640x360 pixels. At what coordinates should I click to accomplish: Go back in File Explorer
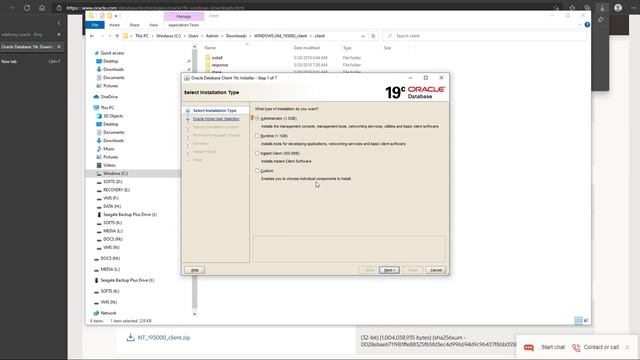coord(92,36)
